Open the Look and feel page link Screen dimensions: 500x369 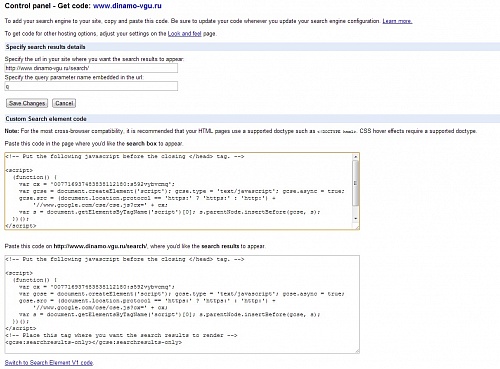tap(184, 34)
